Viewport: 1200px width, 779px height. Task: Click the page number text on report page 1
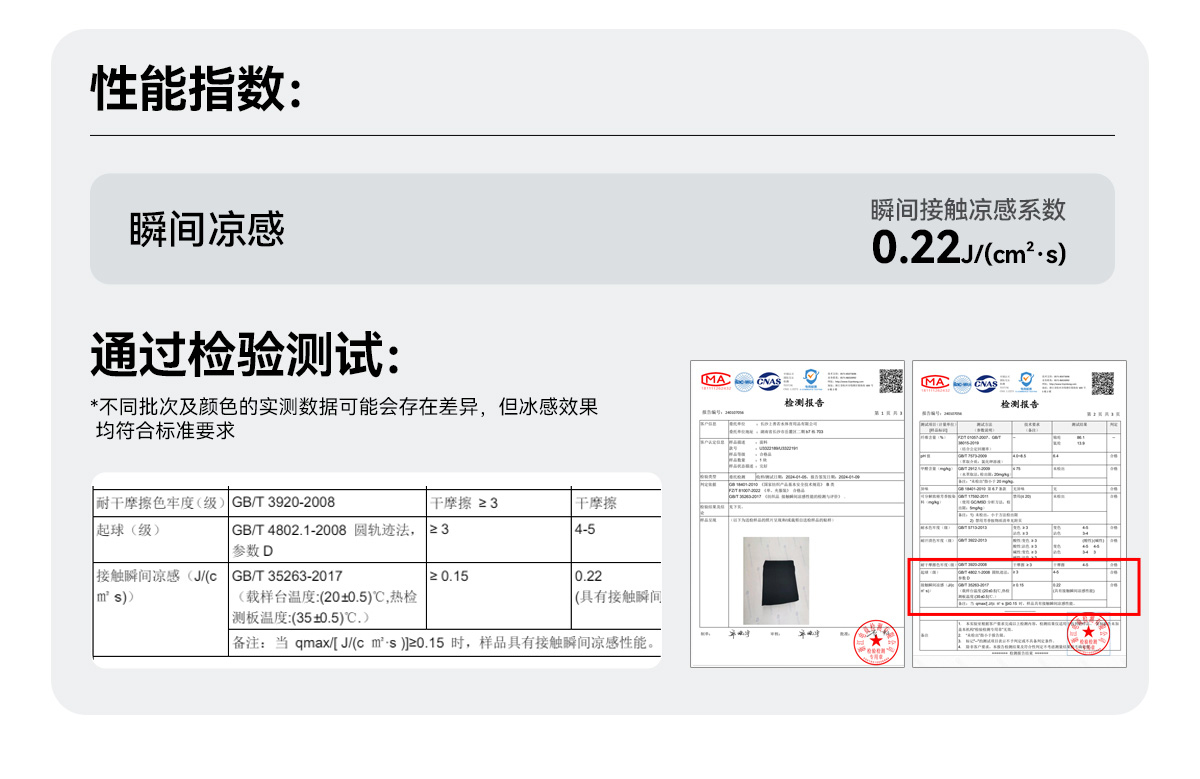point(888,412)
